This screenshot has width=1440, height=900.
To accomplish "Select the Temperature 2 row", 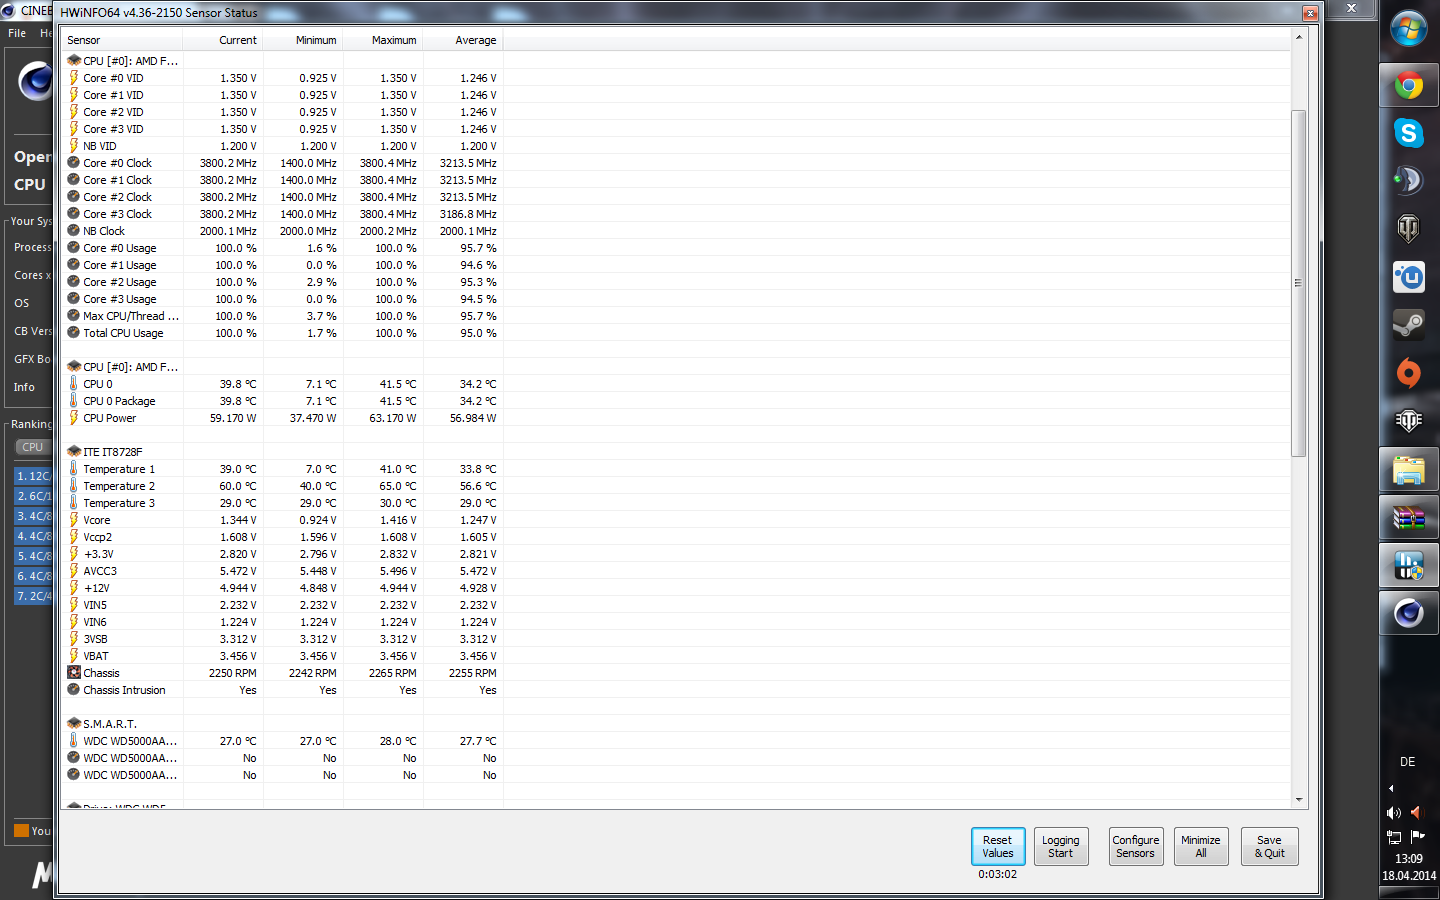I will point(282,486).
